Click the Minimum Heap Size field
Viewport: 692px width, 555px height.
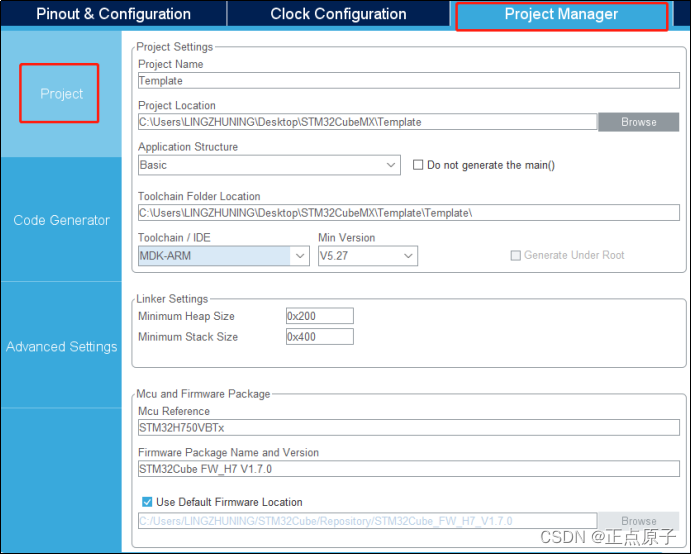pos(320,316)
